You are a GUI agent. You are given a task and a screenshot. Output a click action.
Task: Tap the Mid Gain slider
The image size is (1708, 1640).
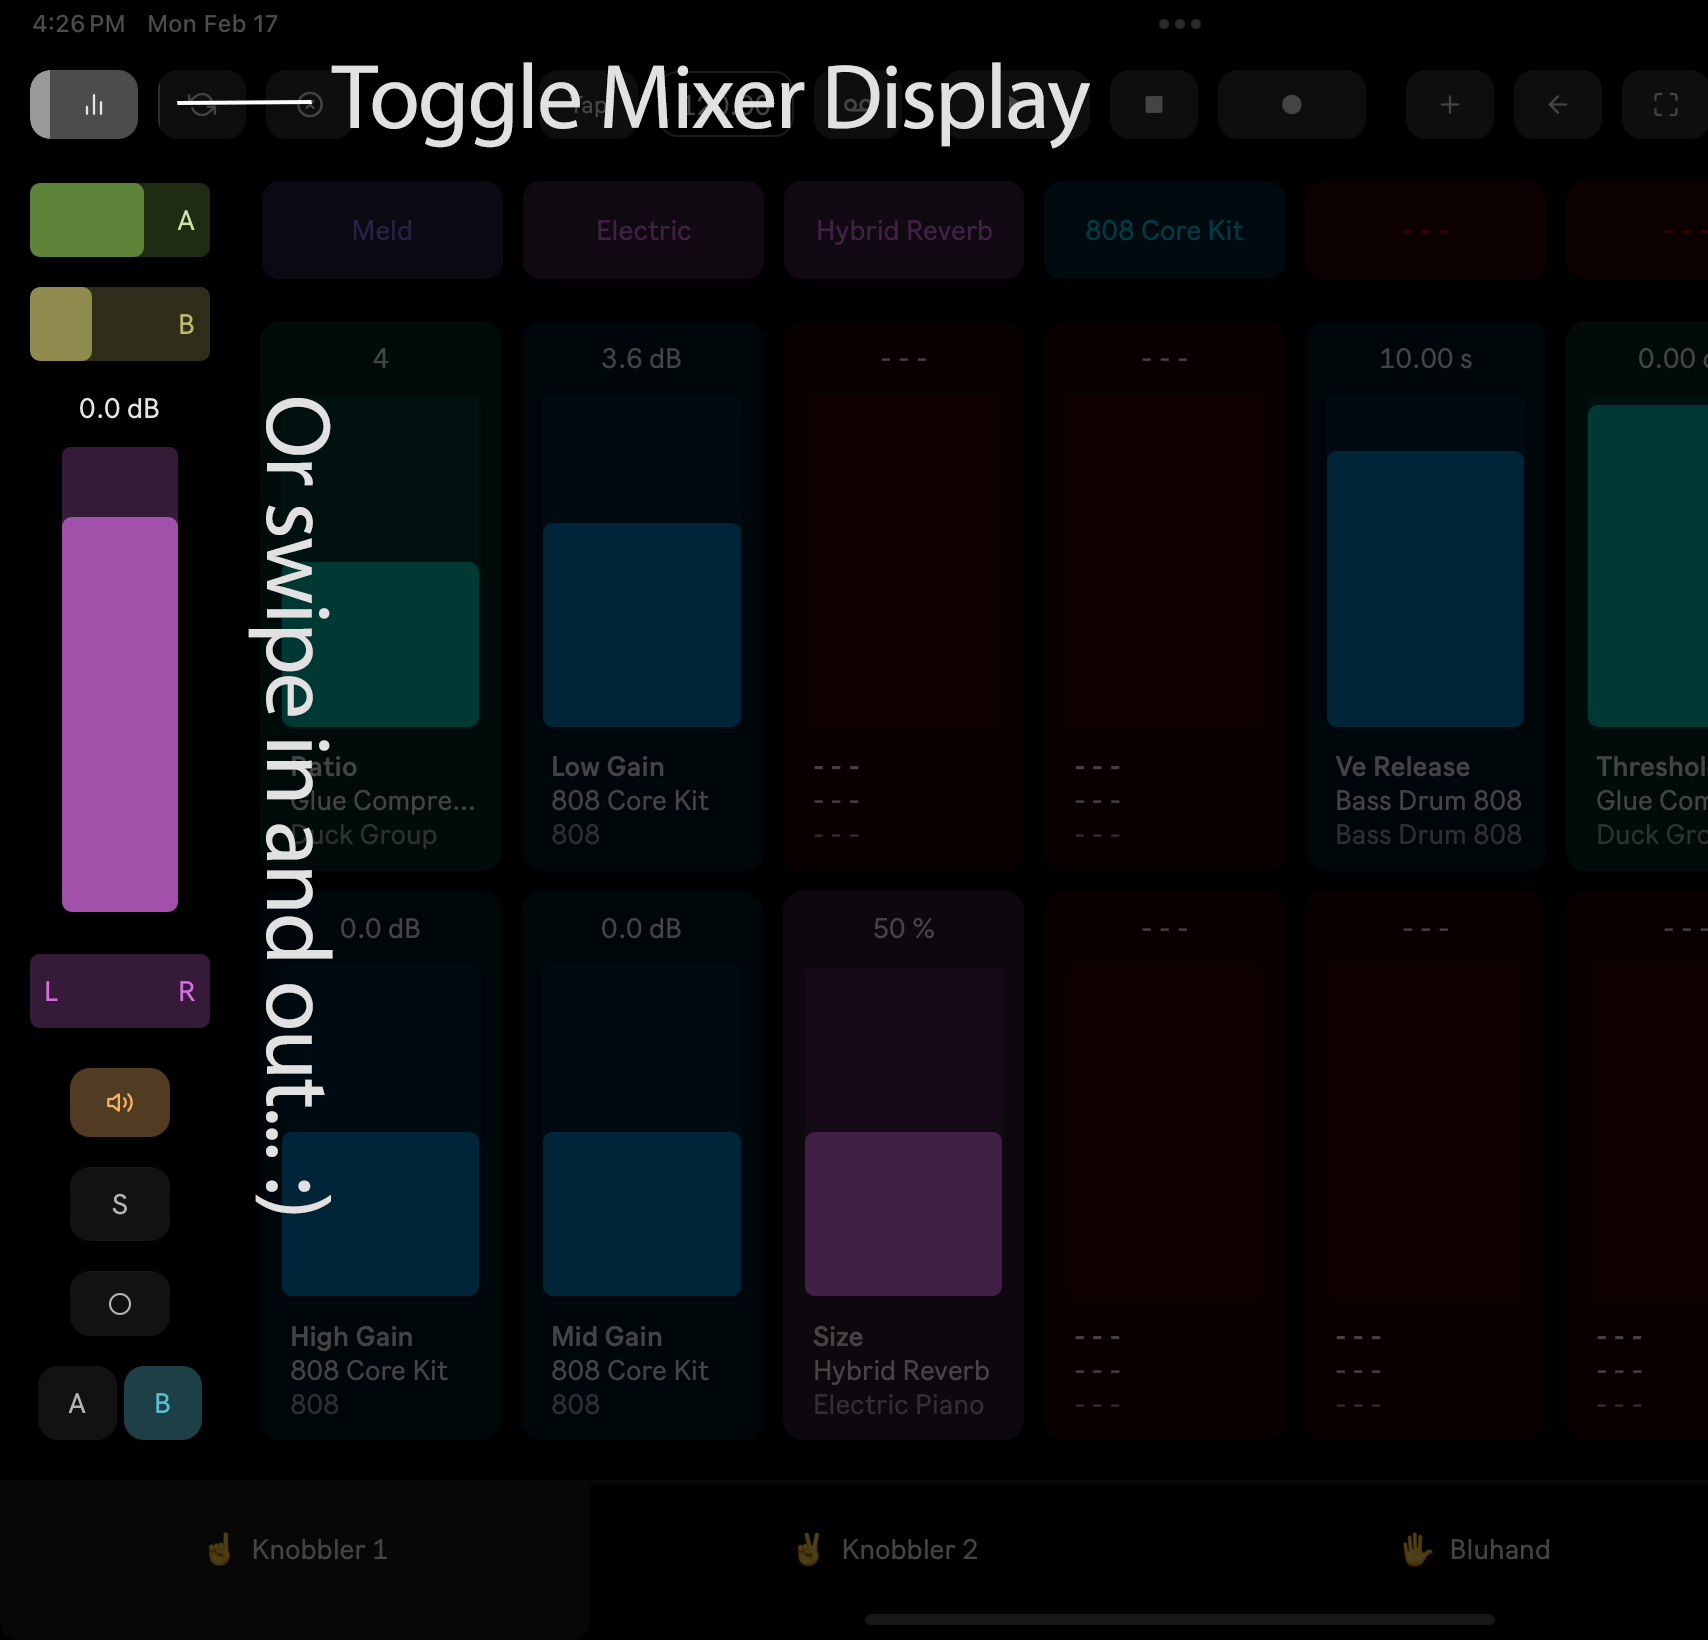642,1132
